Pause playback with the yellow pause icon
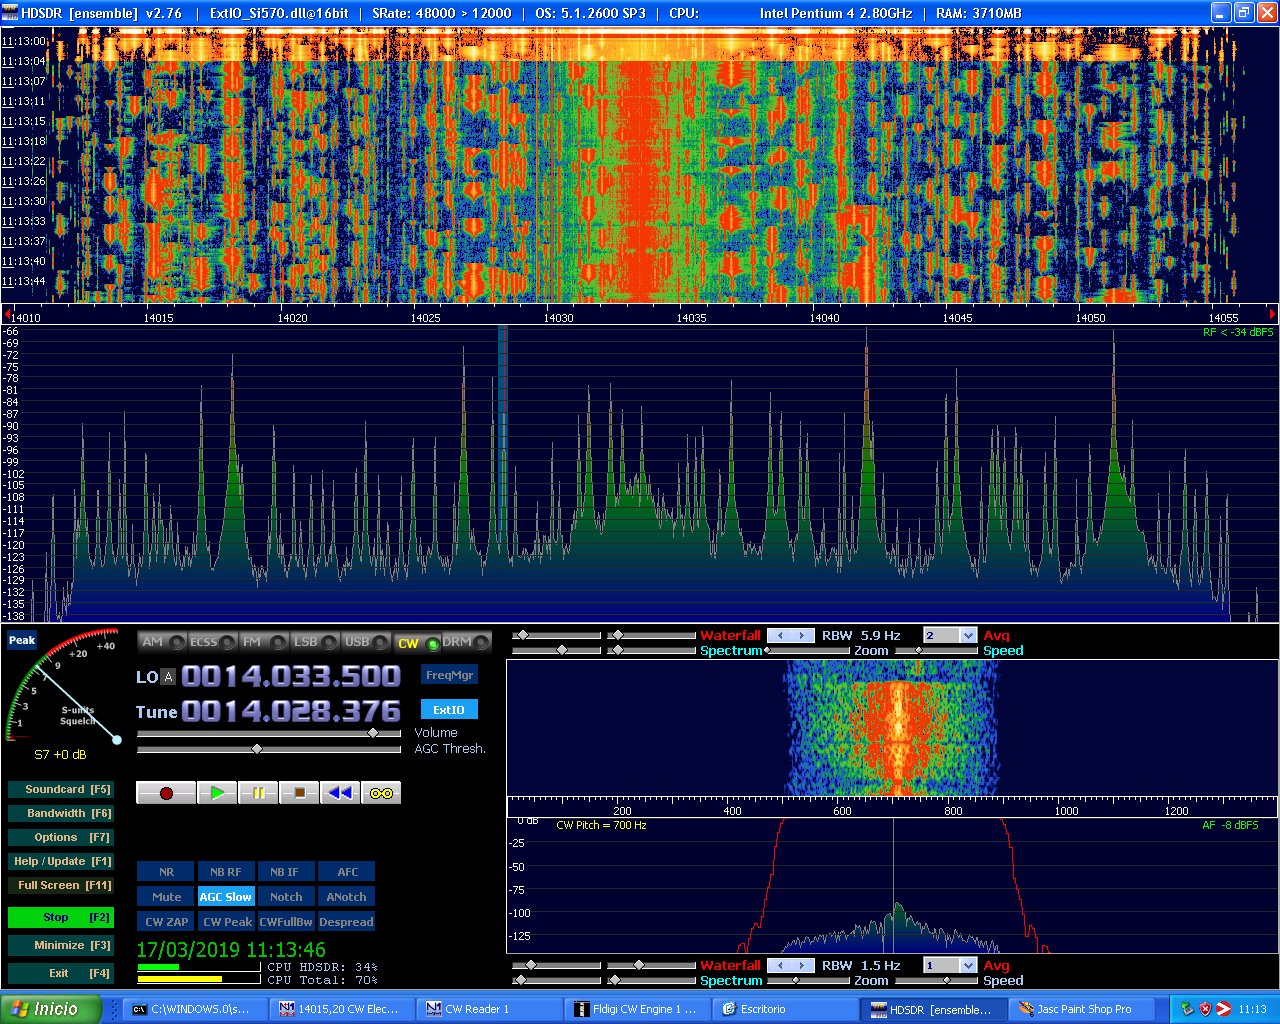The height and width of the screenshot is (1024, 1280). coord(258,793)
